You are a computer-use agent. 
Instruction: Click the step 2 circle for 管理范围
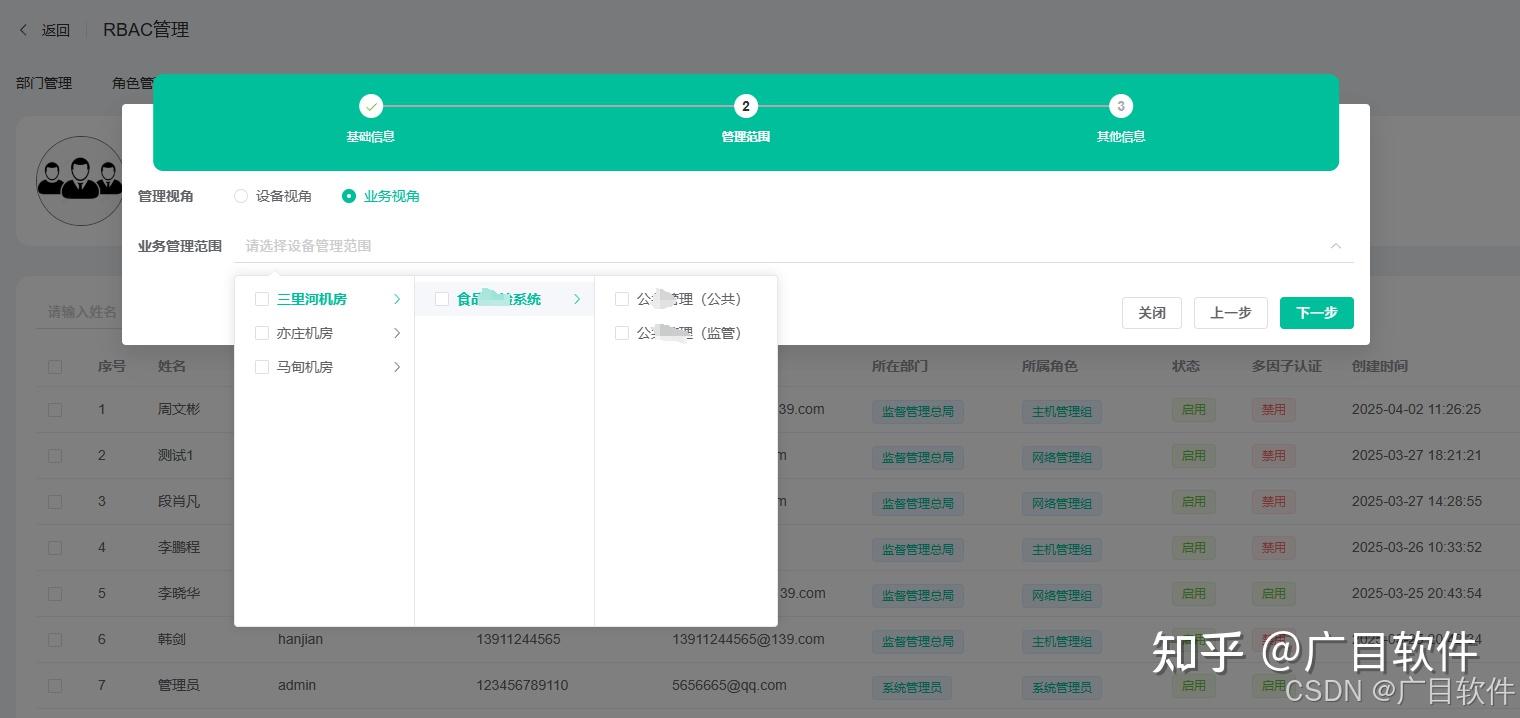point(746,106)
